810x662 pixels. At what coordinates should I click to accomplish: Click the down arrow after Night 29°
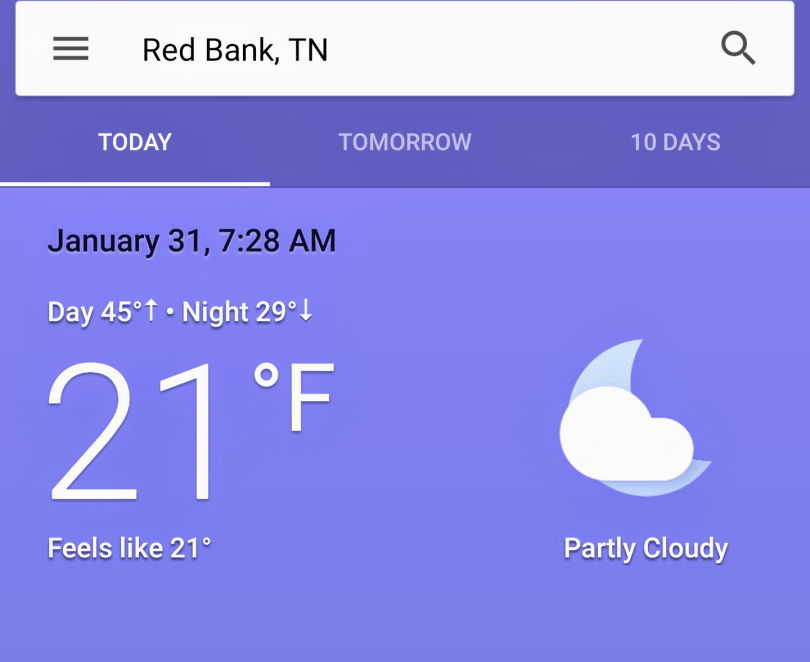(306, 312)
